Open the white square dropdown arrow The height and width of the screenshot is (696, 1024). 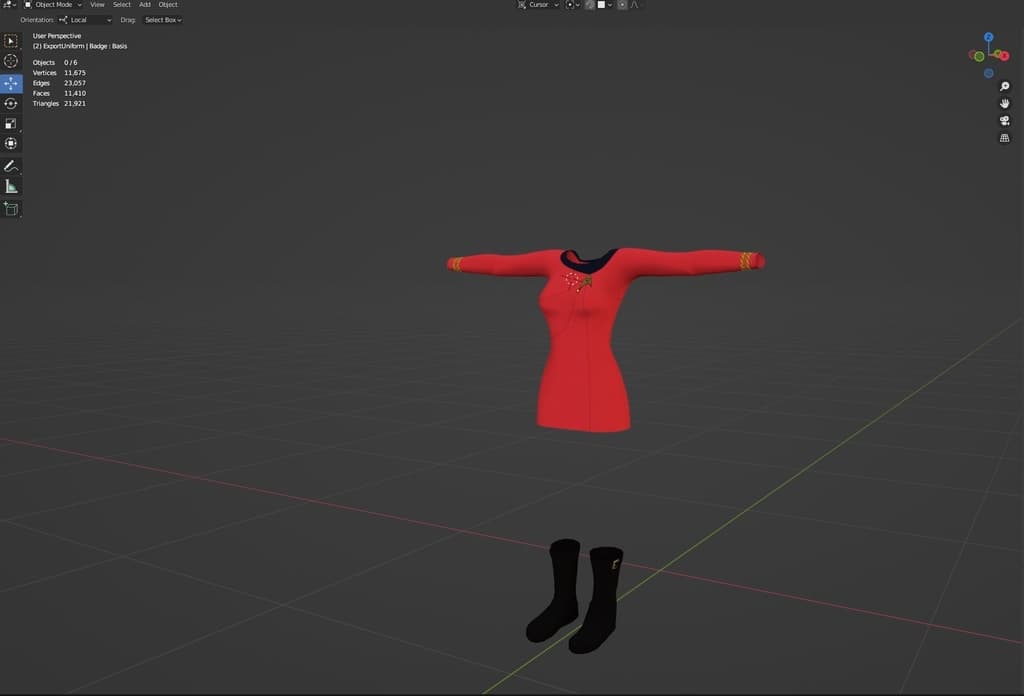point(610,5)
